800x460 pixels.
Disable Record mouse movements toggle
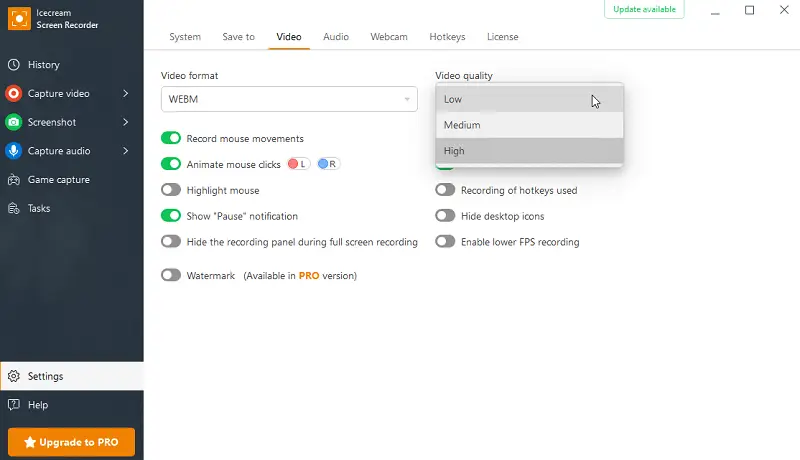171,138
